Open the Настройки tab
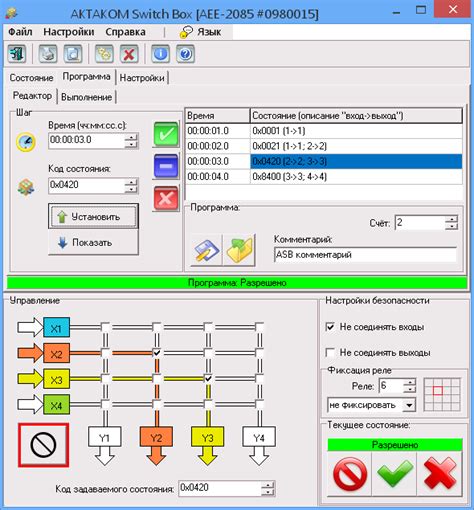This screenshot has width=474, height=510. click(142, 78)
